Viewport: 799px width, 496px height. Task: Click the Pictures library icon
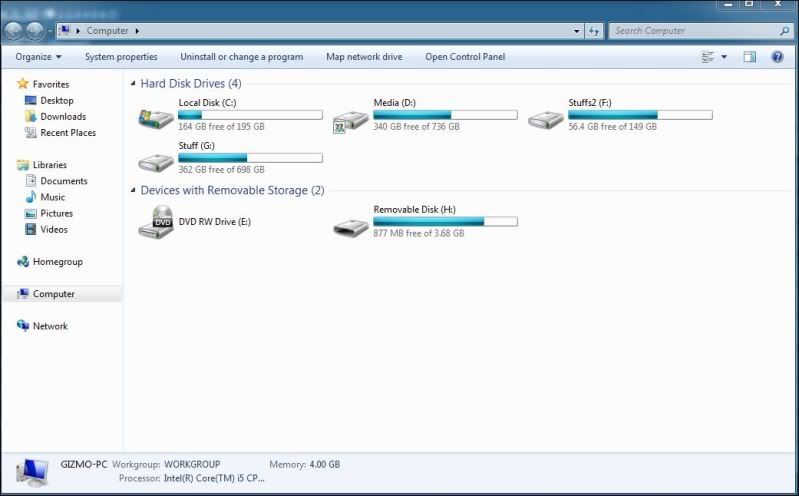click(x=31, y=213)
